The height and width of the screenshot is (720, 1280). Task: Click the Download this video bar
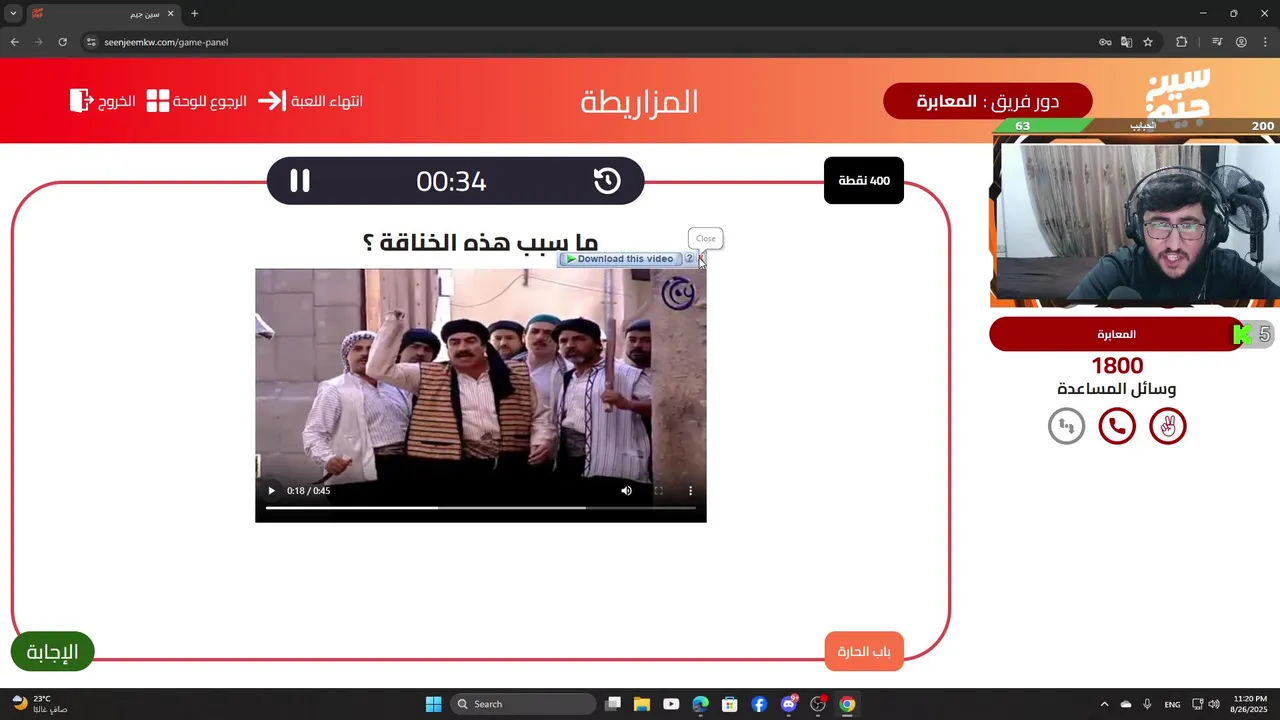pos(619,259)
